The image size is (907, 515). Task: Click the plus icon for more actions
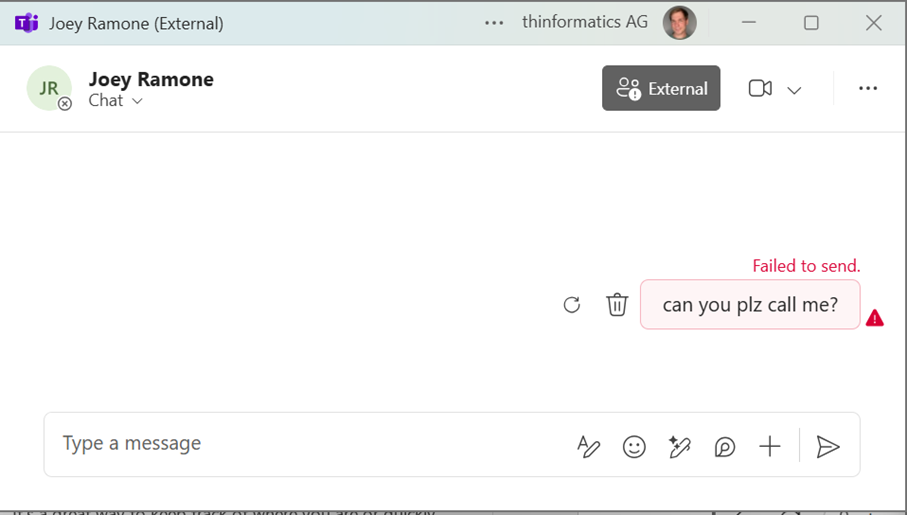[x=770, y=446]
